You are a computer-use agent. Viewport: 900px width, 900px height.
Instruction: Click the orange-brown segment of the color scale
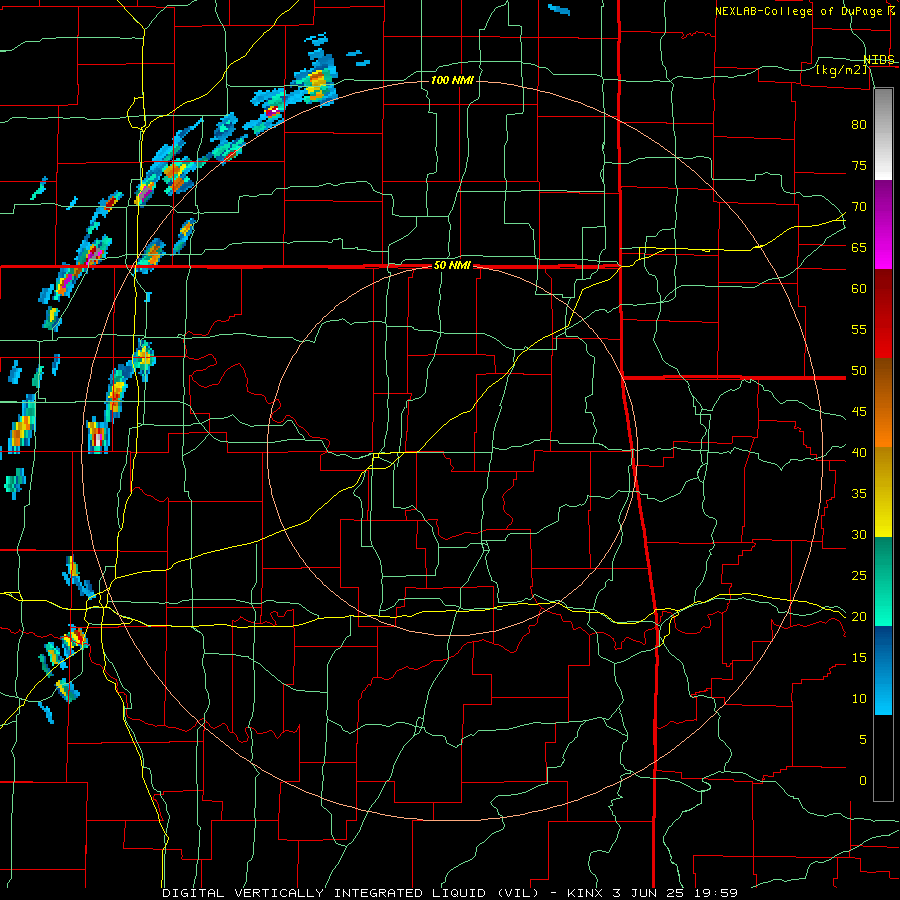(883, 403)
